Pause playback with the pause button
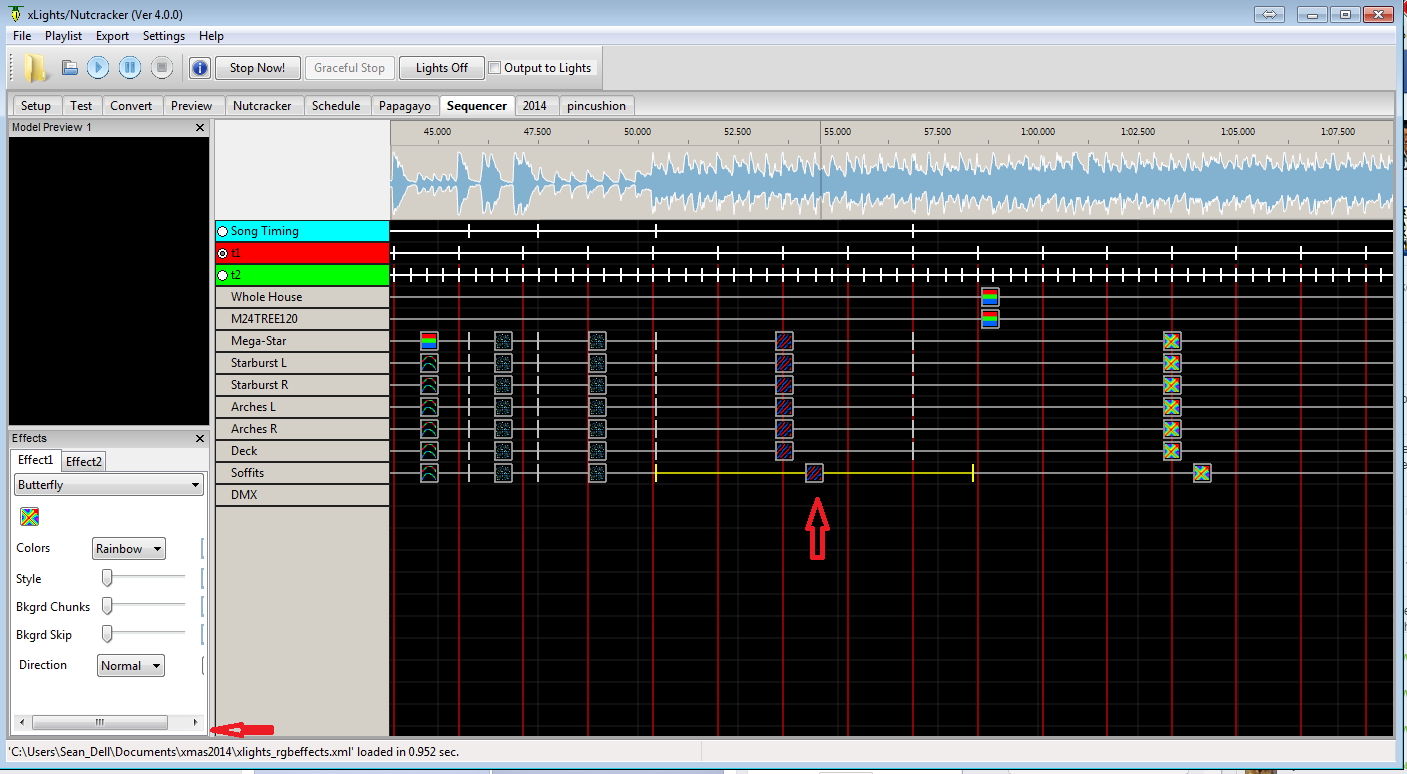The height and width of the screenshot is (774, 1407). point(130,68)
